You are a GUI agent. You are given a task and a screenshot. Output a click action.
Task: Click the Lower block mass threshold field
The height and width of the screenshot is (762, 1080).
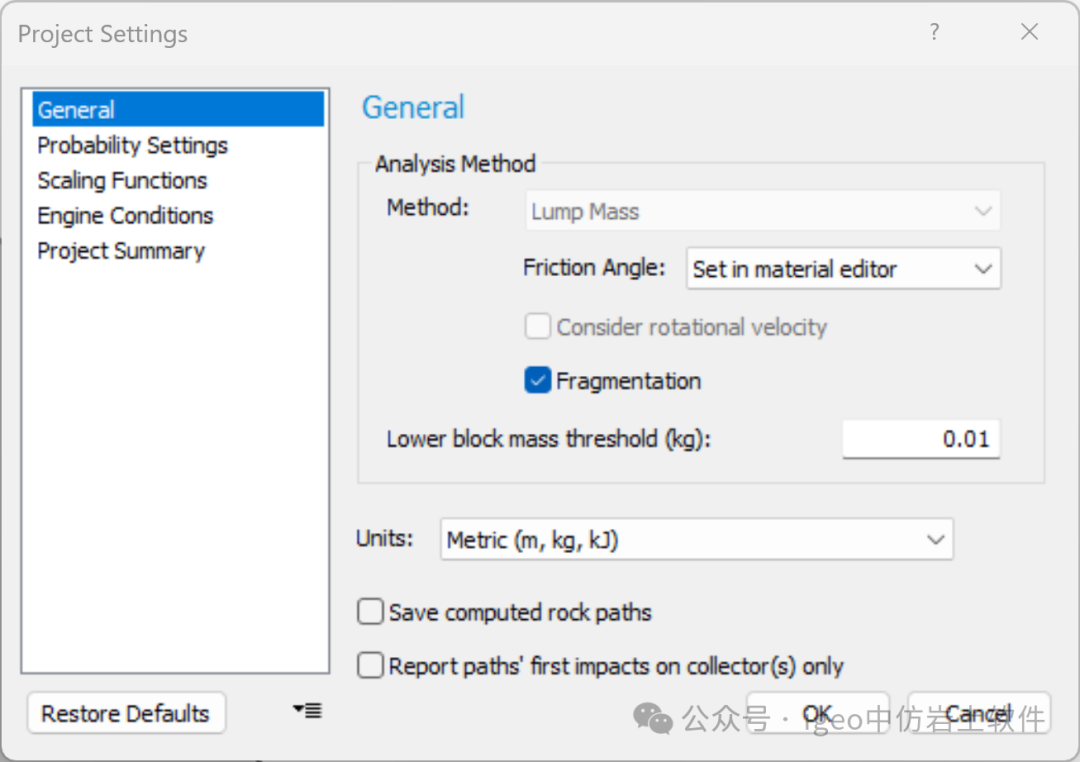tap(921, 439)
